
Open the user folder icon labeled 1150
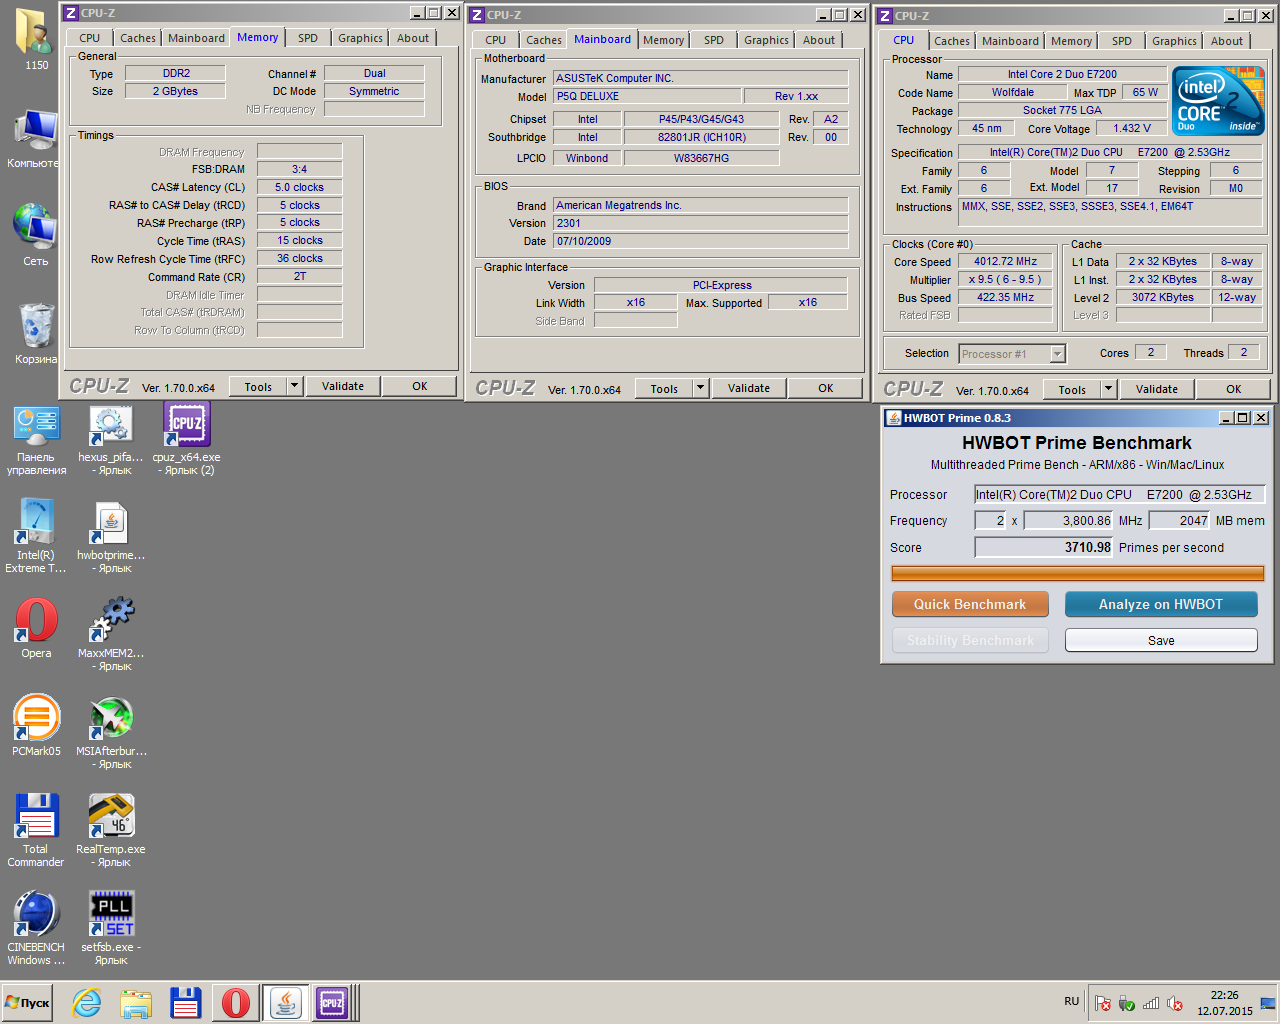click(36, 38)
